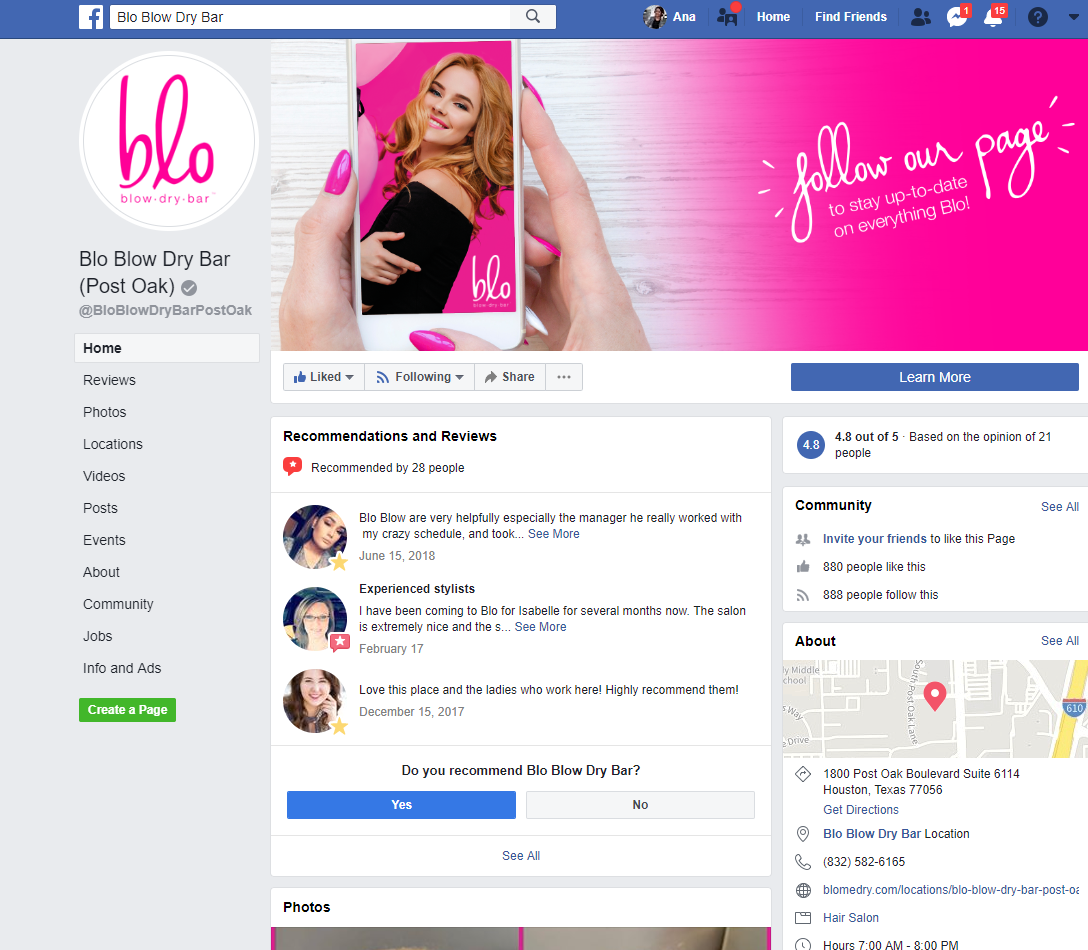Click the phone icon in About

coord(803,862)
